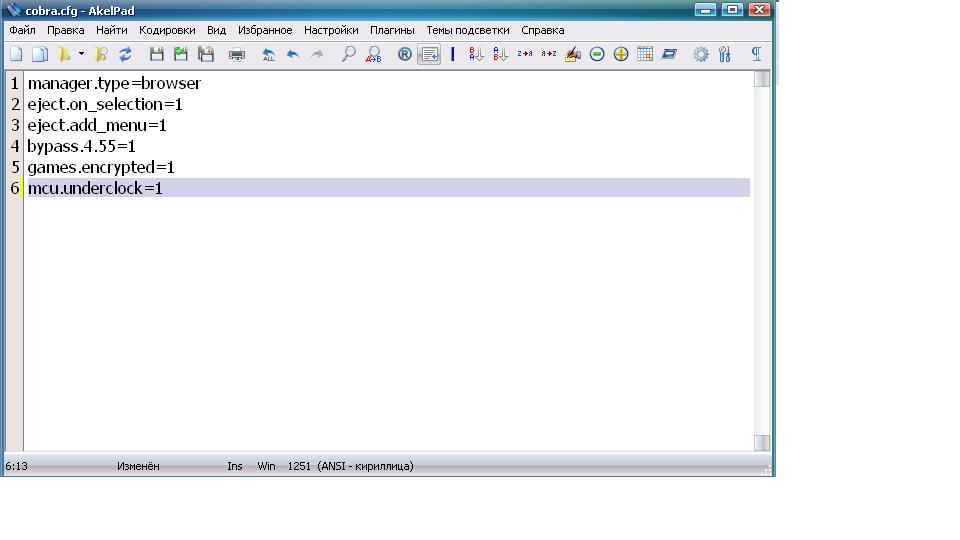Click line text mcu.underclock=1
The image size is (960, 540).
pos(96,188)
